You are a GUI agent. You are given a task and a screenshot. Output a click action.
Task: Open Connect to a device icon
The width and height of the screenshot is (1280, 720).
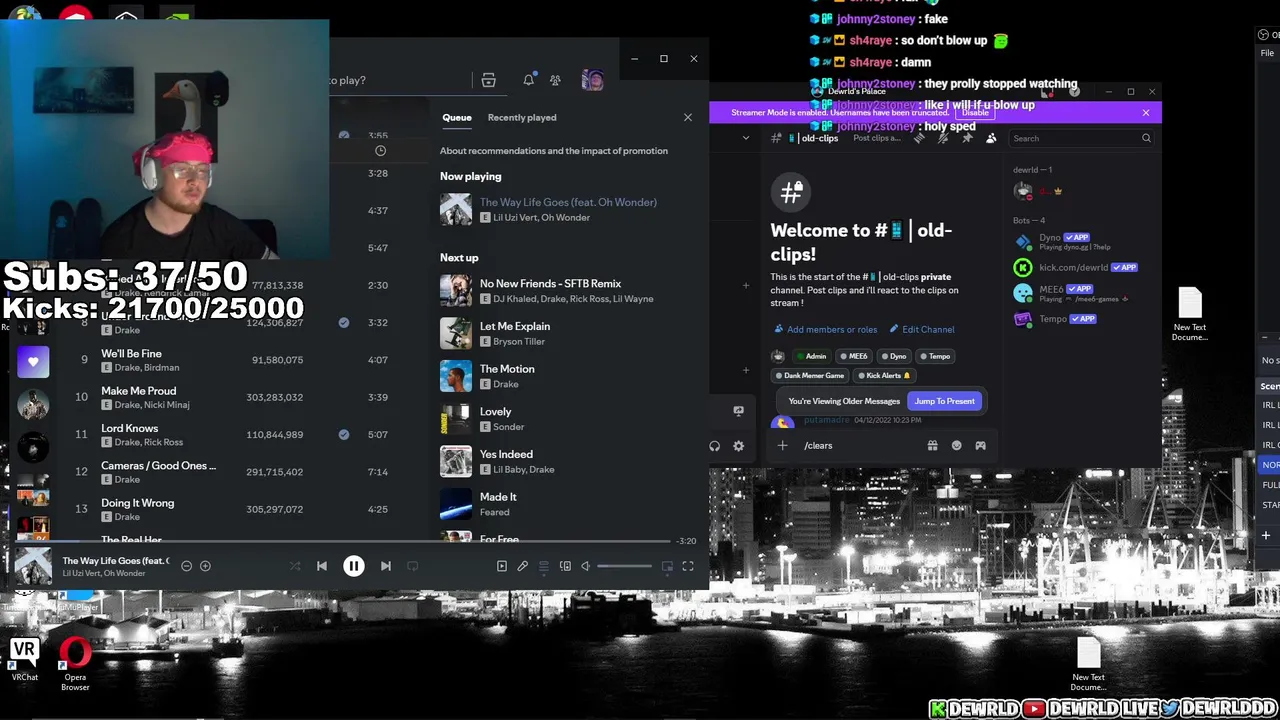(x=565, y=566)
